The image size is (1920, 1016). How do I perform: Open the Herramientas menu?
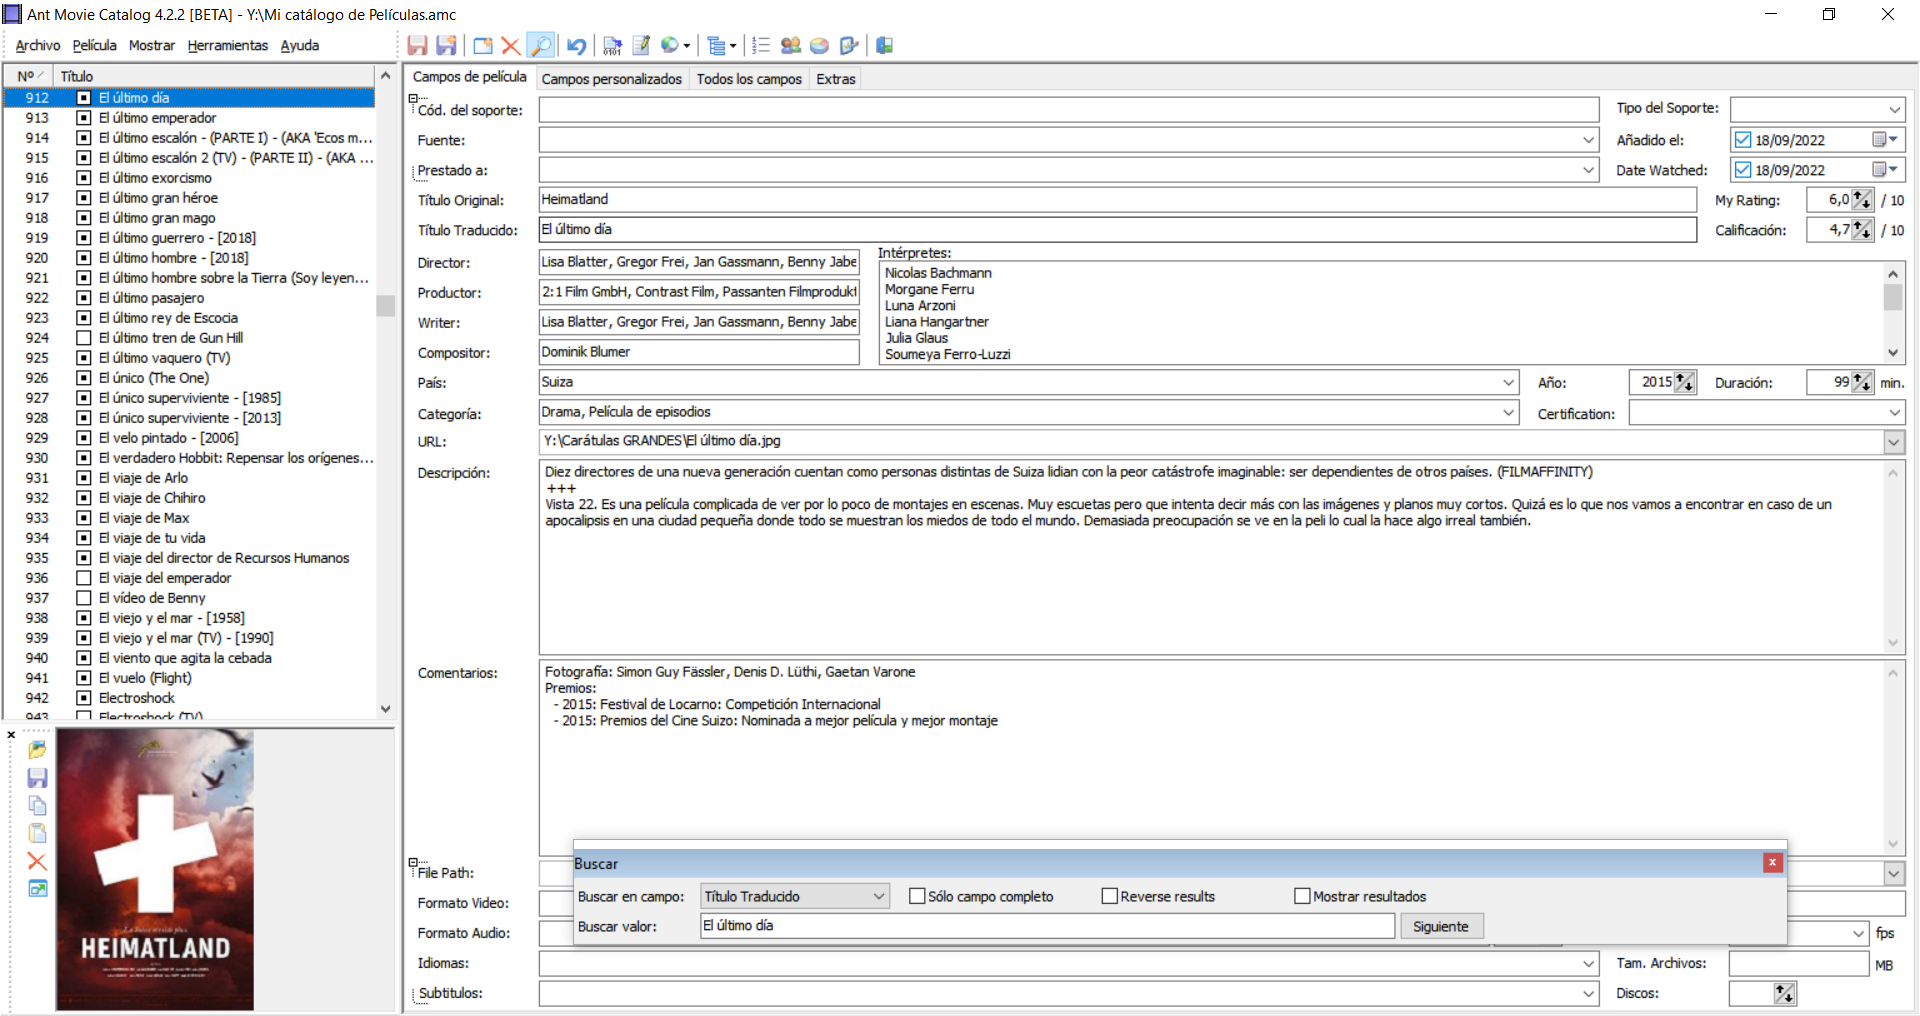click(227, 46)
